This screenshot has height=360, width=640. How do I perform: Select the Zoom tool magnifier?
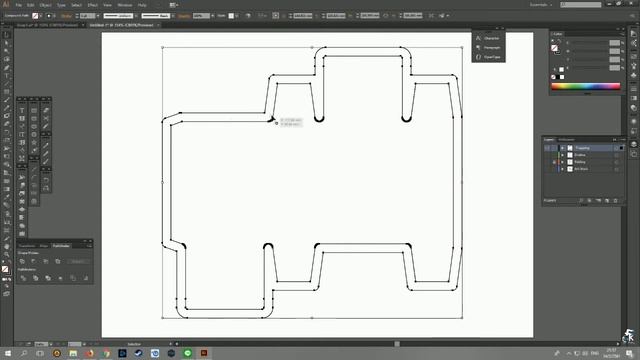tap(7, 254)
